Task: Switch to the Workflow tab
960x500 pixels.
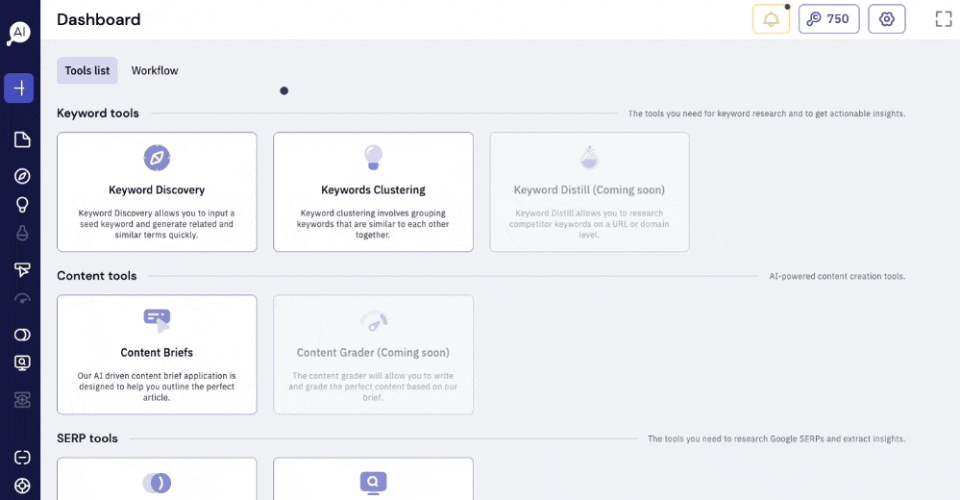Action: (x=154, y=70)
